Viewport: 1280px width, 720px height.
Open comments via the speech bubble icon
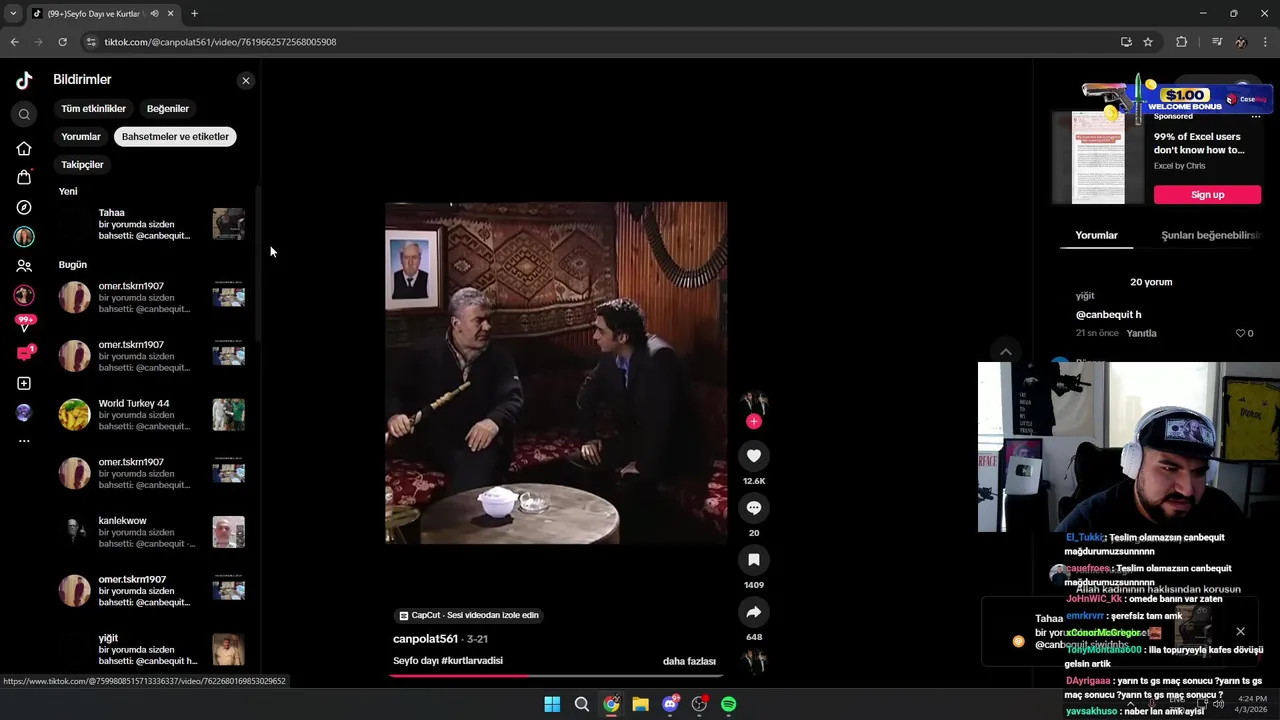pyautogui.click(x=754, y=508)
